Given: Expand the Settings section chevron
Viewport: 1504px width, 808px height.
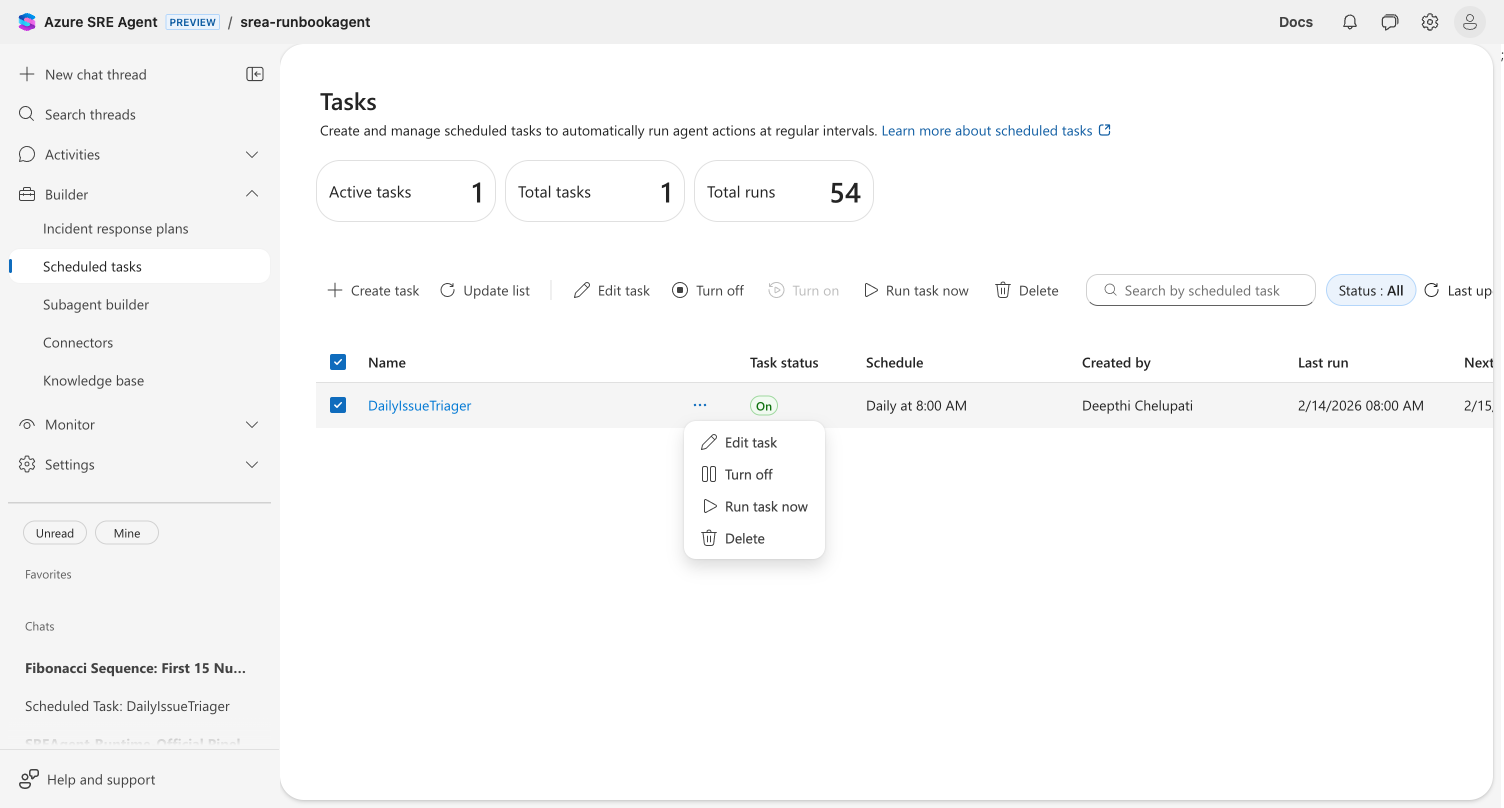Looking at the screenshot, I should [x=252, y=464].
